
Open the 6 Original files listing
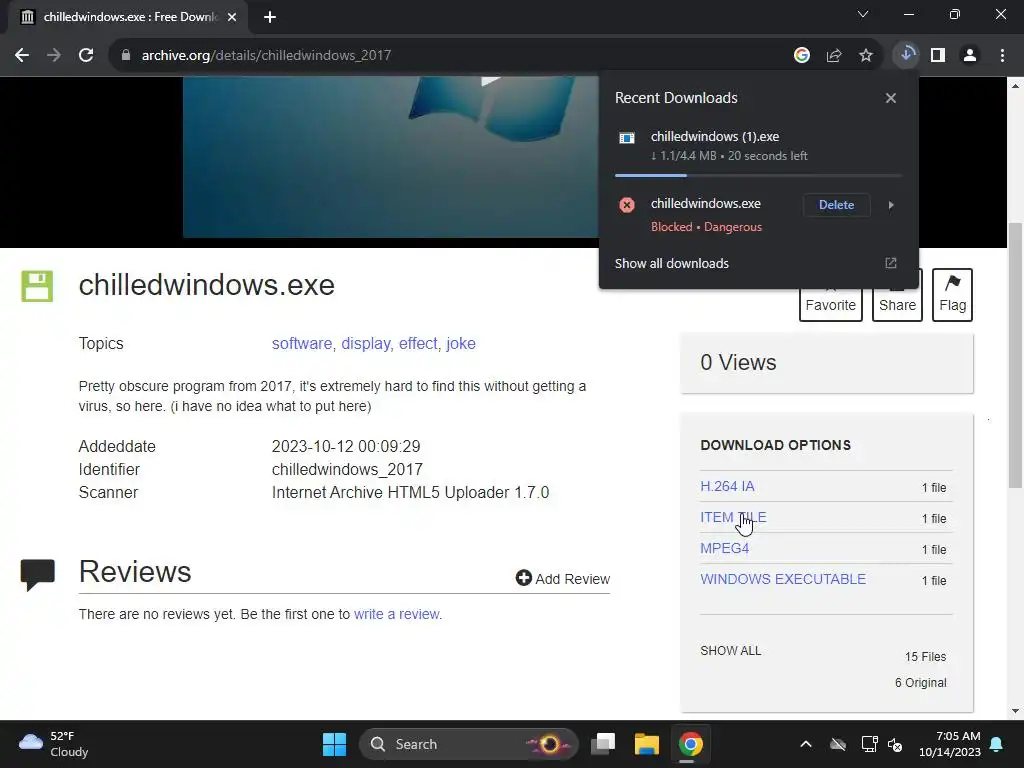click(x=920, y=683)
